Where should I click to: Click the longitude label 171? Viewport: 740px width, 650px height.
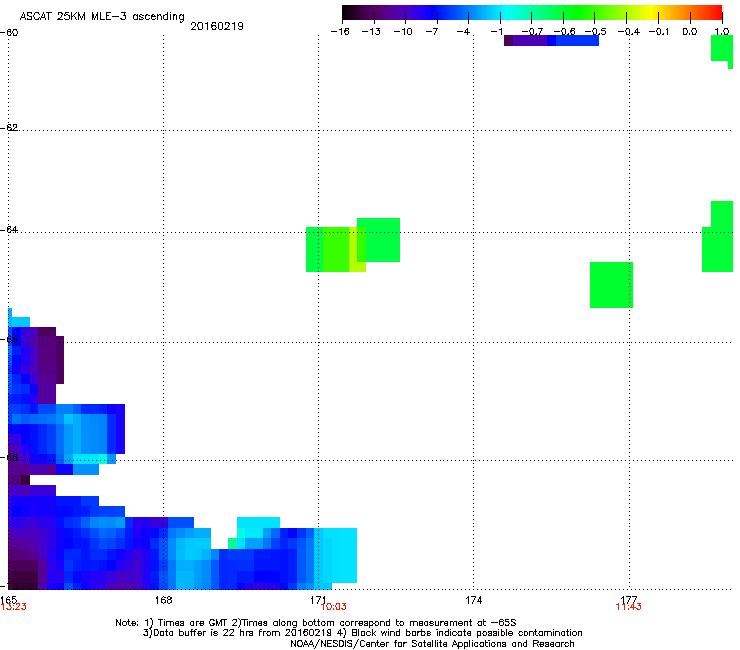click(318, 600)
